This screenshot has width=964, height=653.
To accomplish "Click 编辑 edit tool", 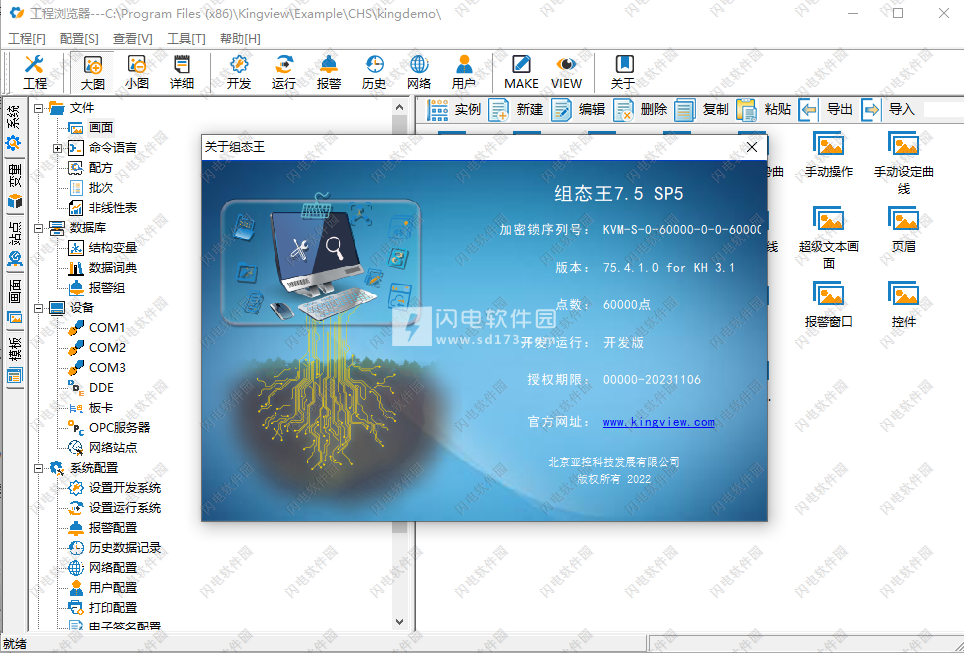I will [x=578, y=109].
